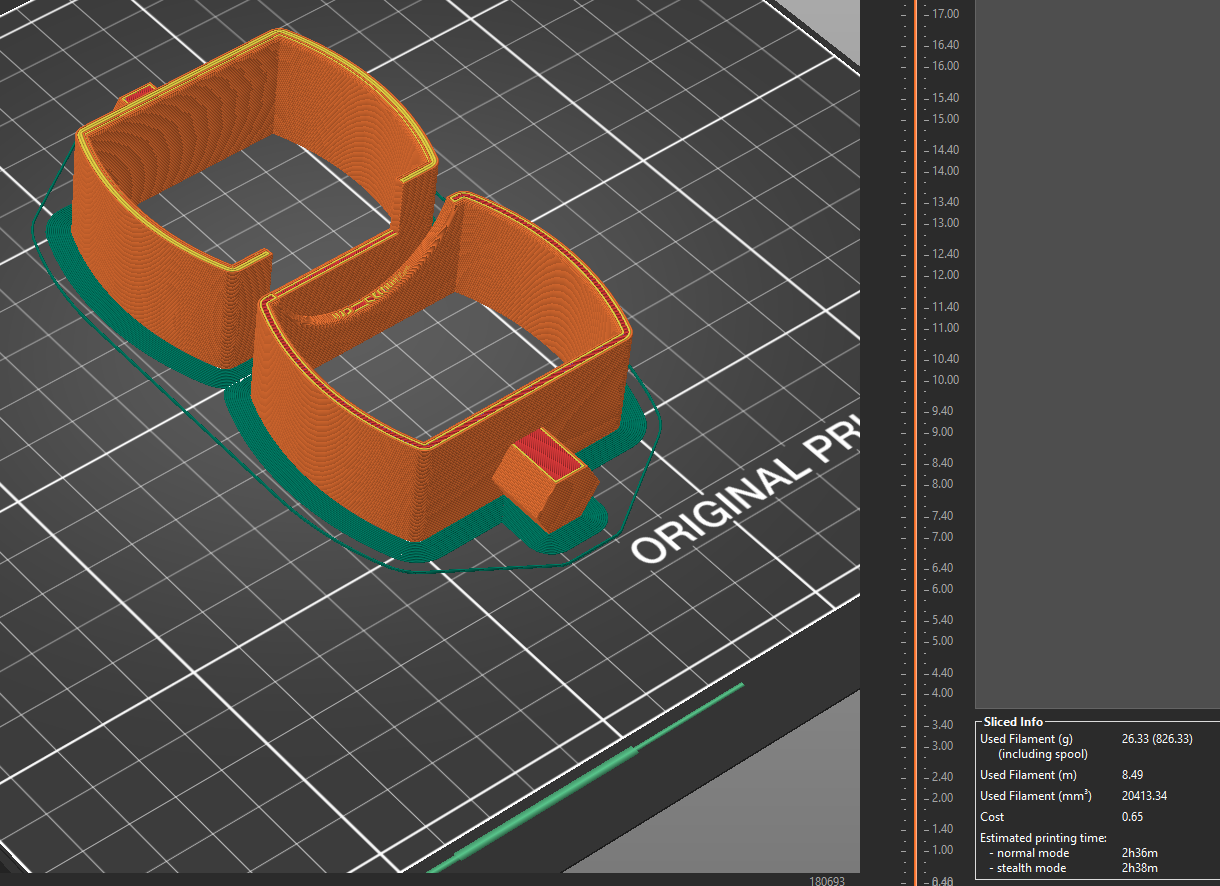Click the orange vertical layer slider track
This screenshot has width=1220, height=886.
coord(916,440)
